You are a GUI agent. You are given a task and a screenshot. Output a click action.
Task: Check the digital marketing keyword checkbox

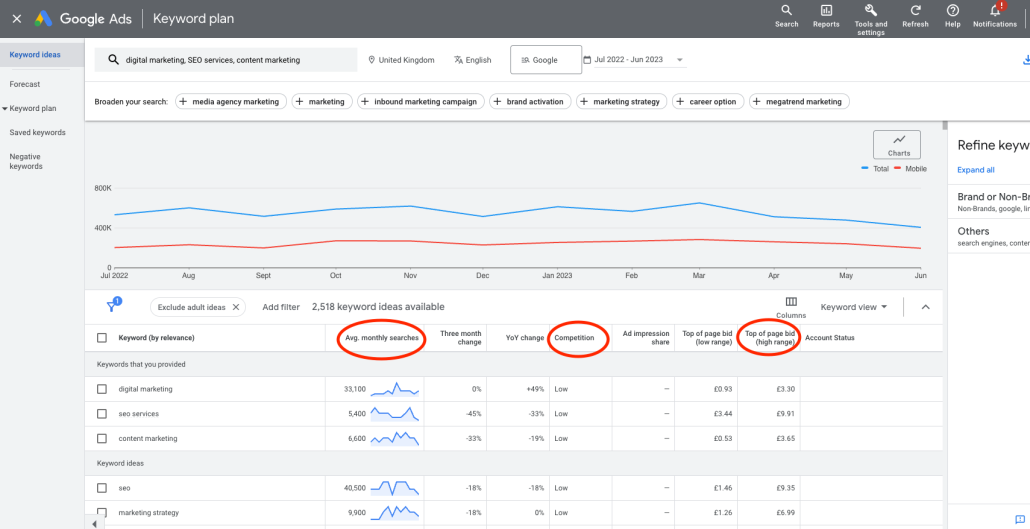click(x=102, y=389)
